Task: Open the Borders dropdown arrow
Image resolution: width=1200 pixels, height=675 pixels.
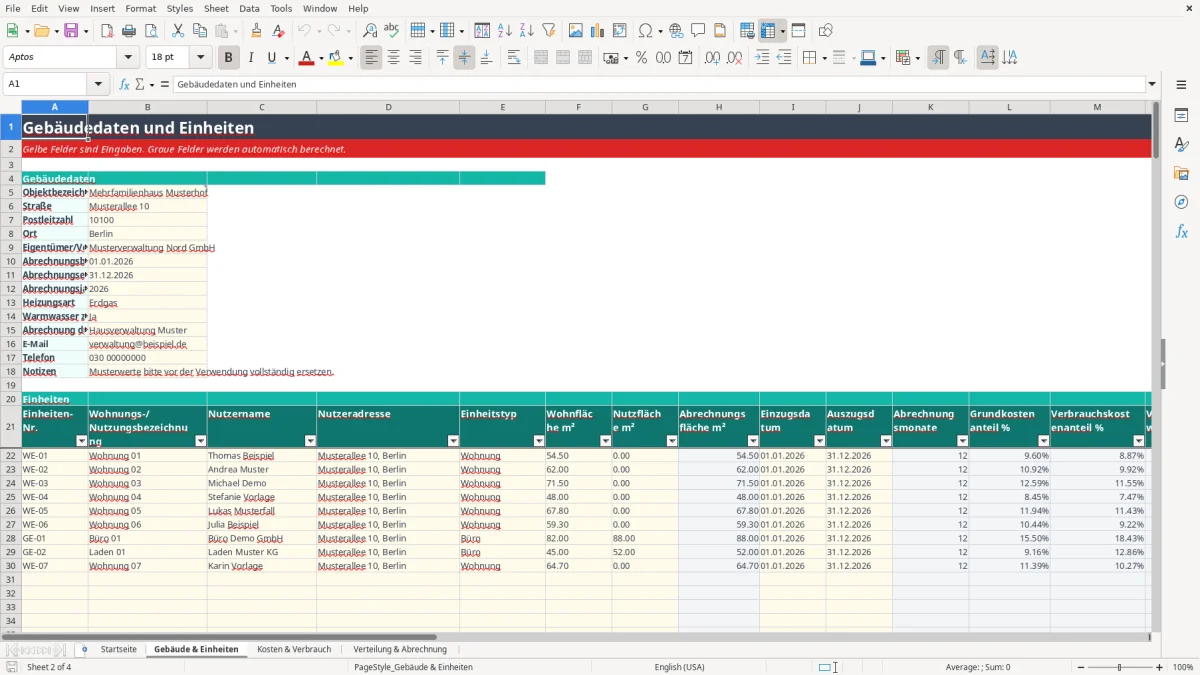Action: 824,58
